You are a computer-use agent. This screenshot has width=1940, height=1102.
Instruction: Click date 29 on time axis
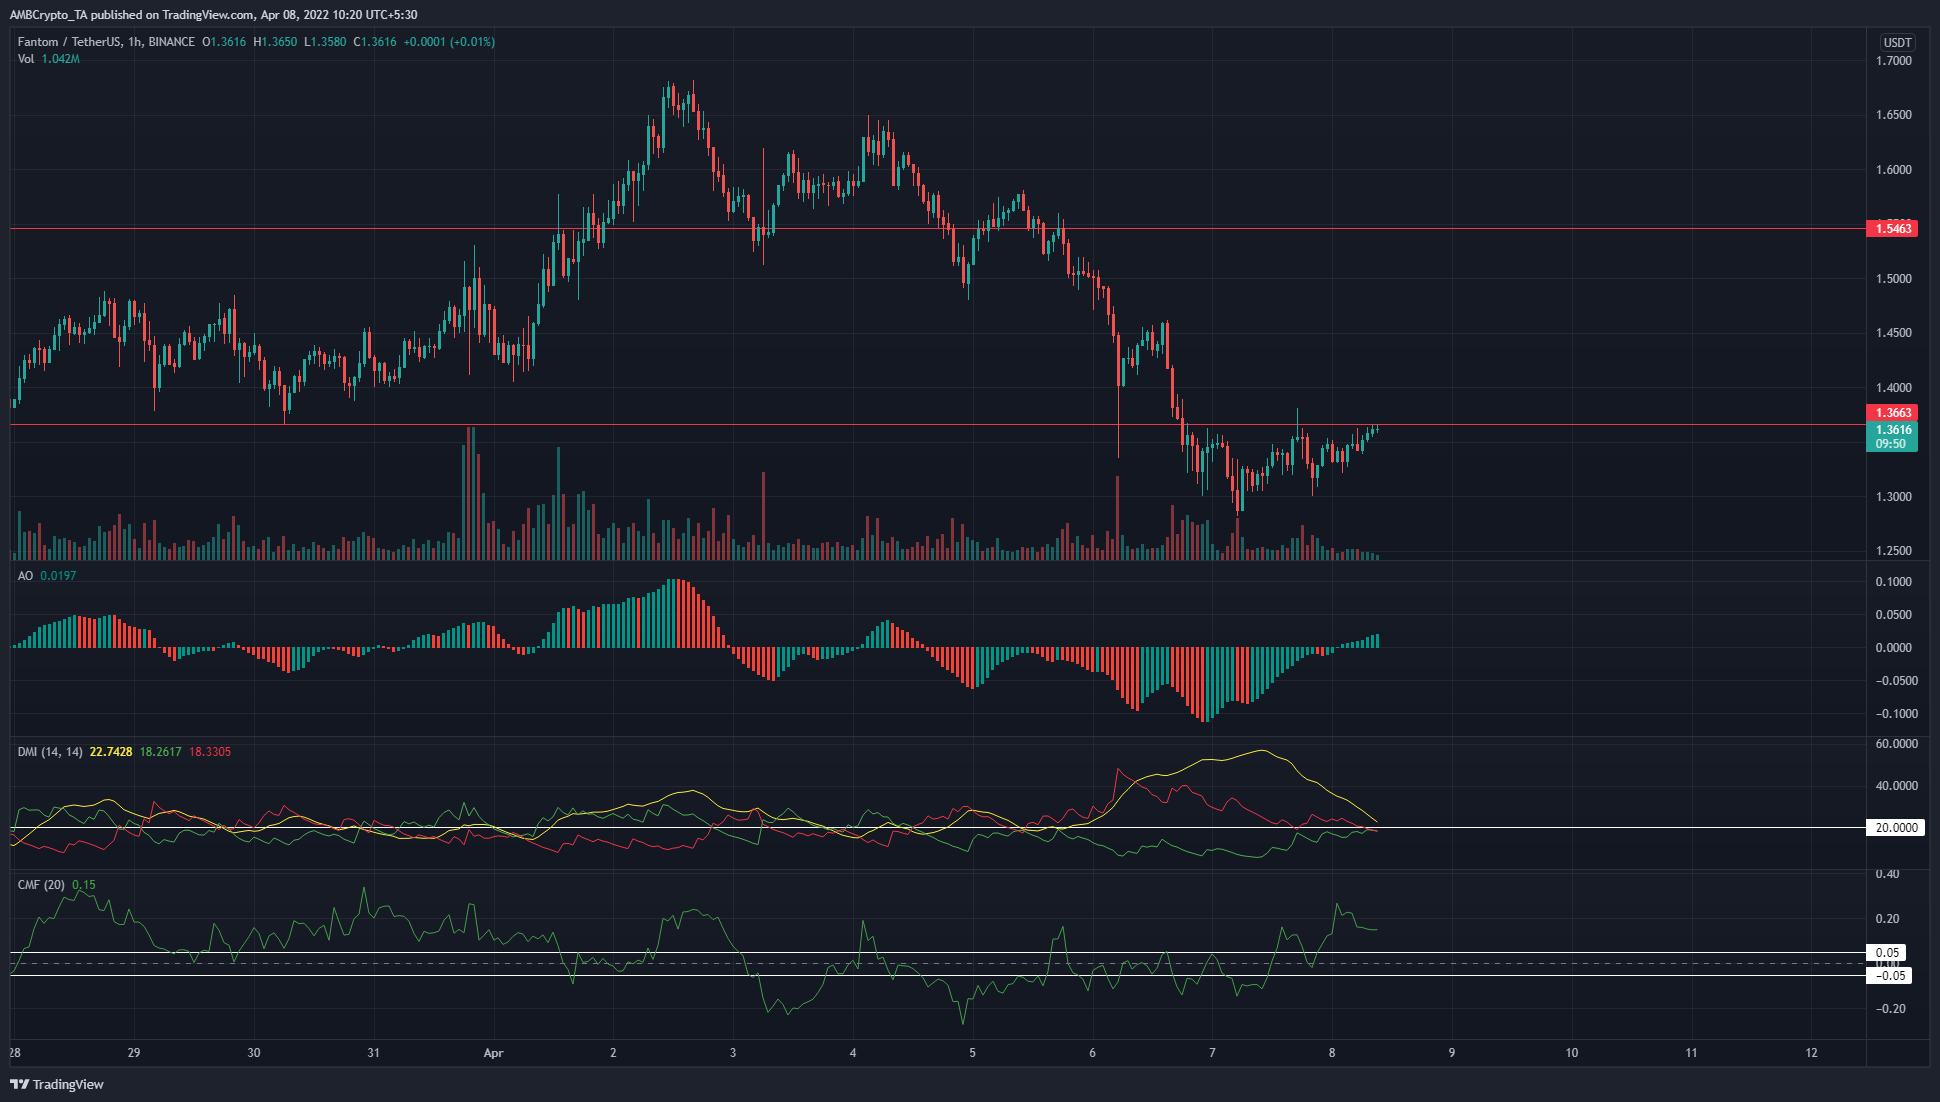(134, 1053)
